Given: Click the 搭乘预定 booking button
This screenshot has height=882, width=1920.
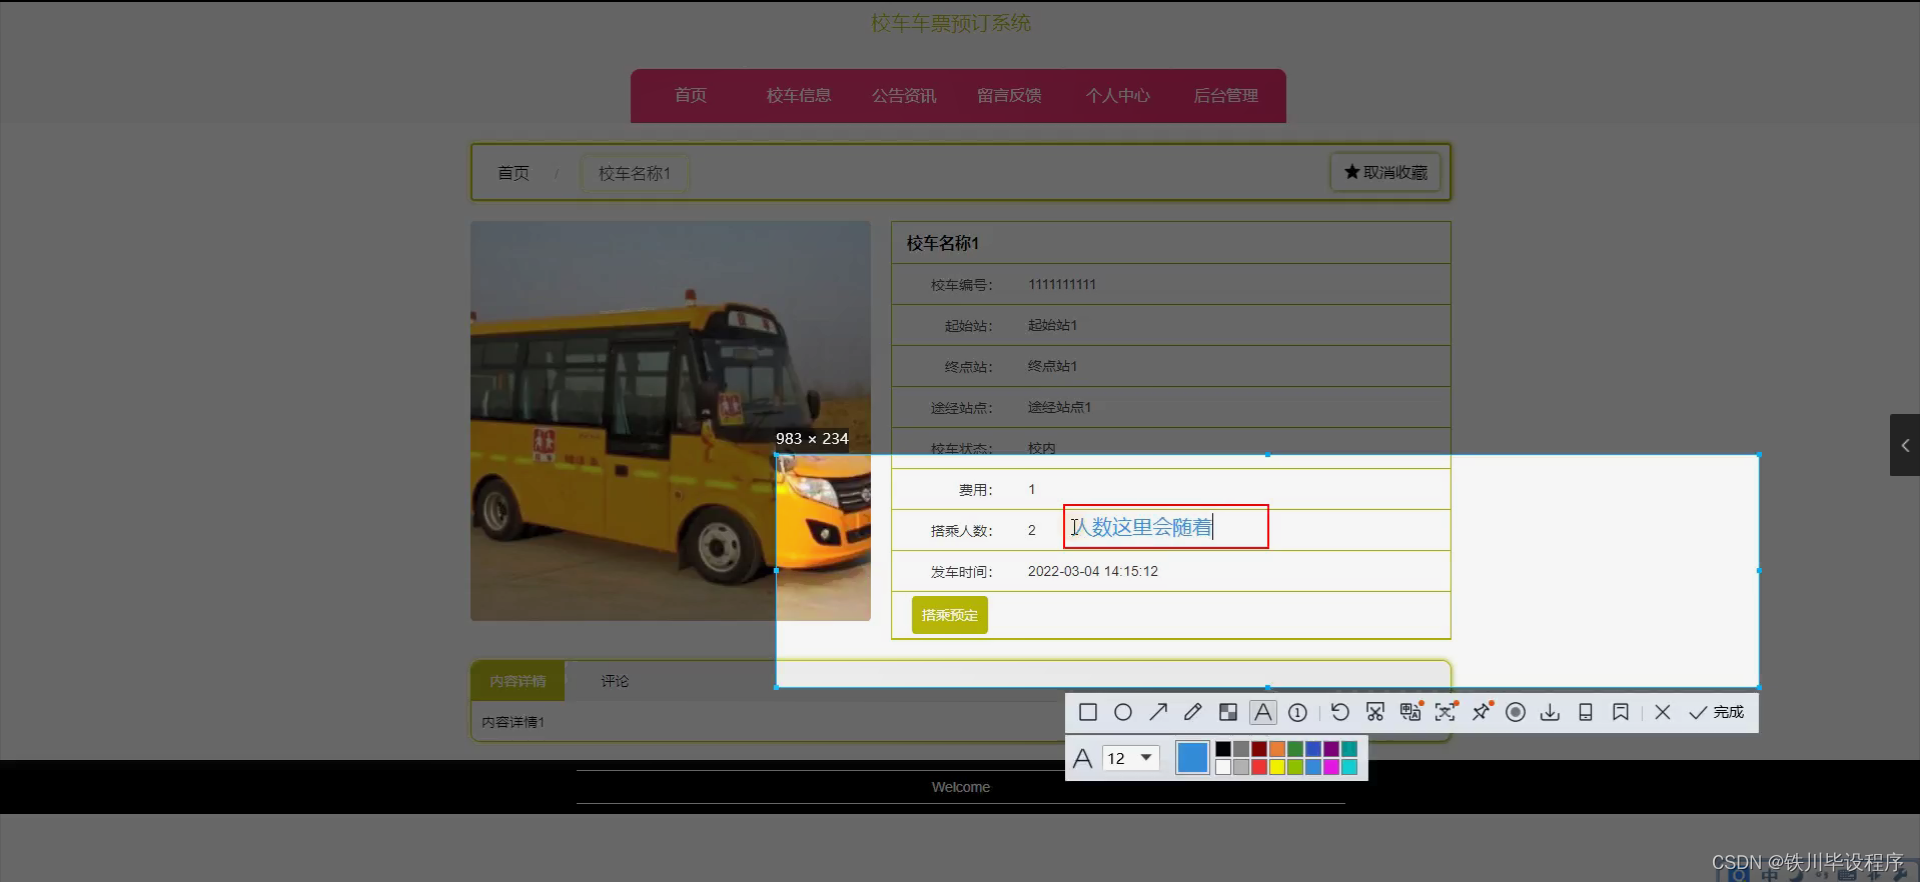Looking at the screenshot, I should [949, 615].
